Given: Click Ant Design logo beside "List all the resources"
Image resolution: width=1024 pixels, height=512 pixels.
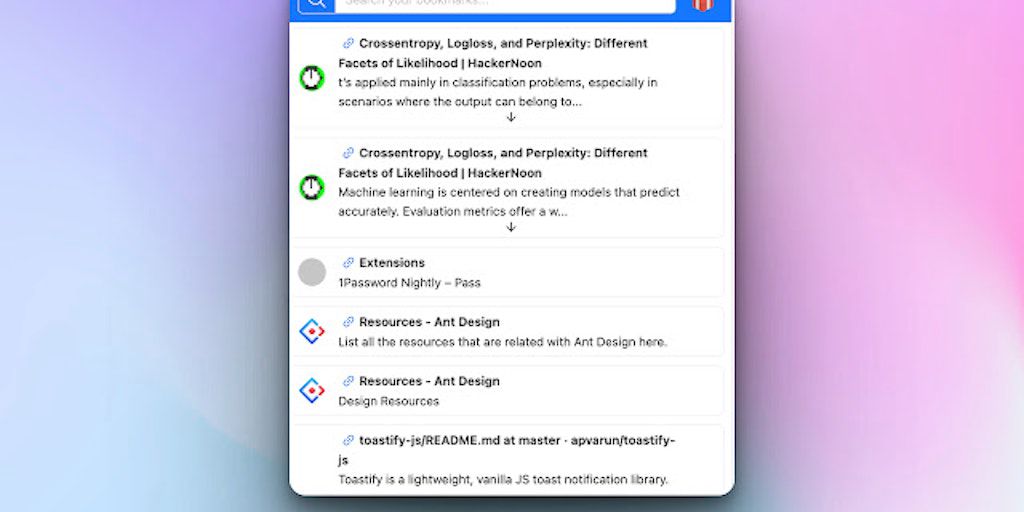Looking at the screenshot, I should (312, 331).
